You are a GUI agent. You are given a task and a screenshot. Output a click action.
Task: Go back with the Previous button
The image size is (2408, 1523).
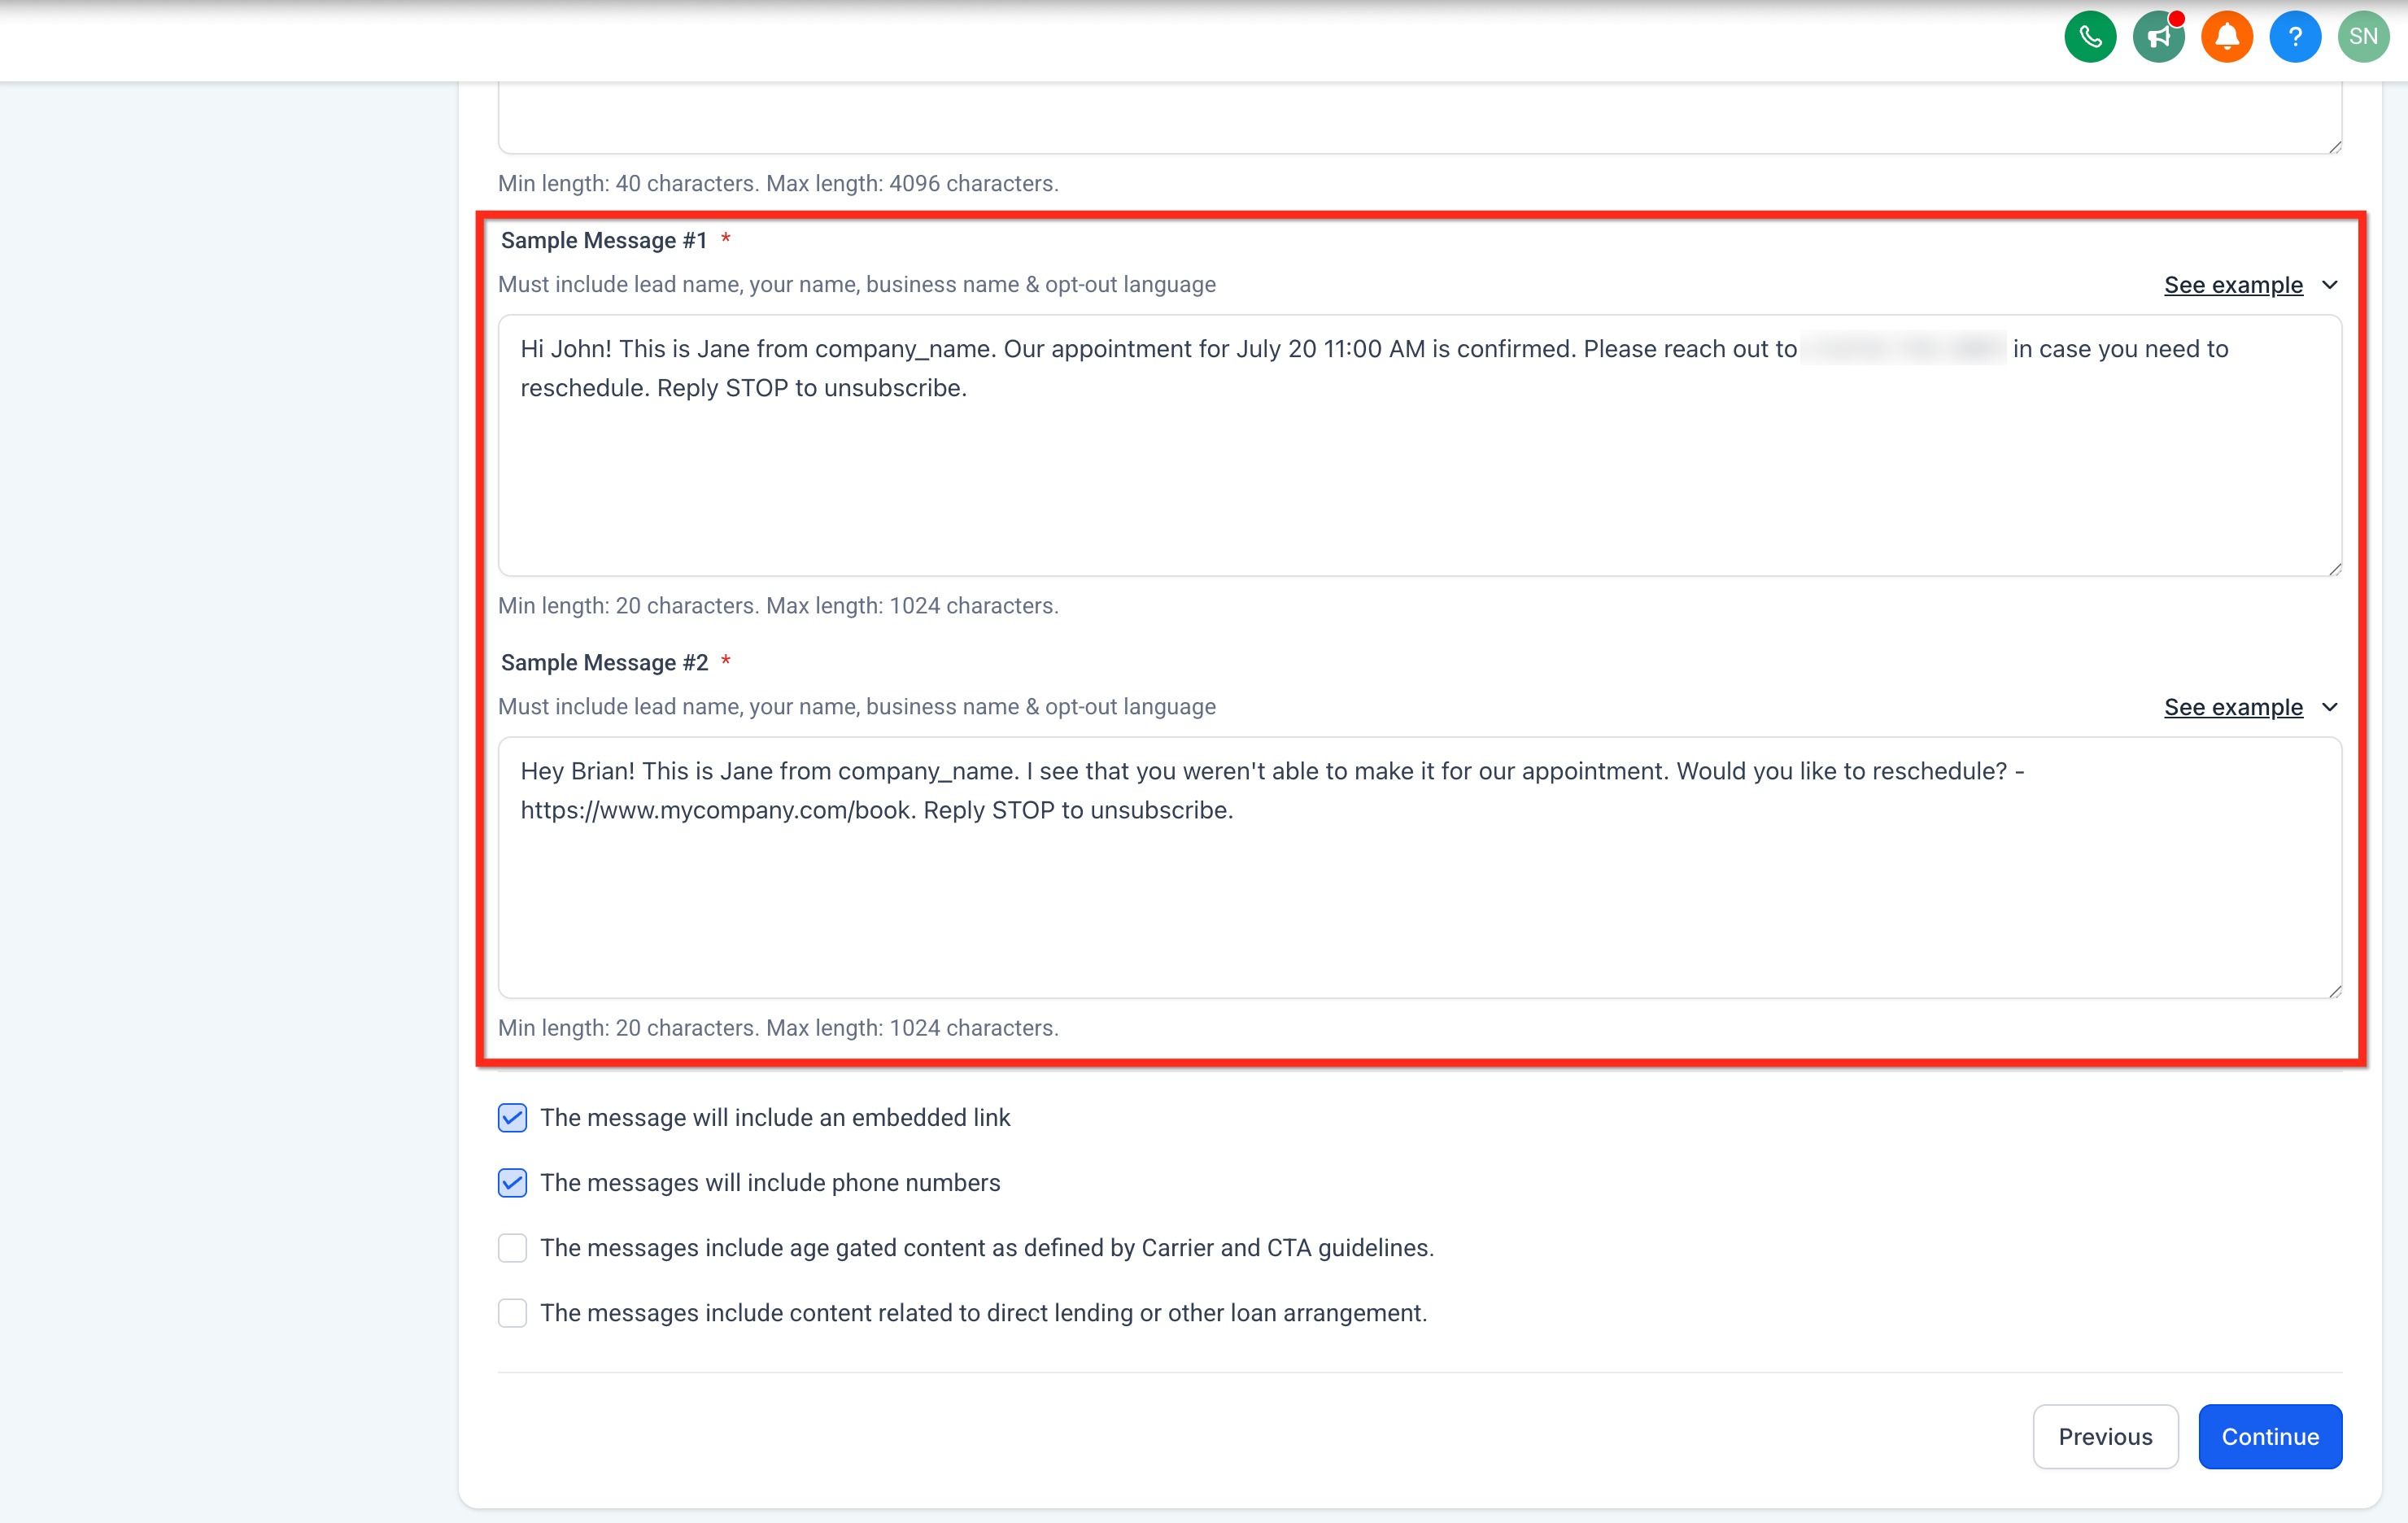(2104, 1436)
